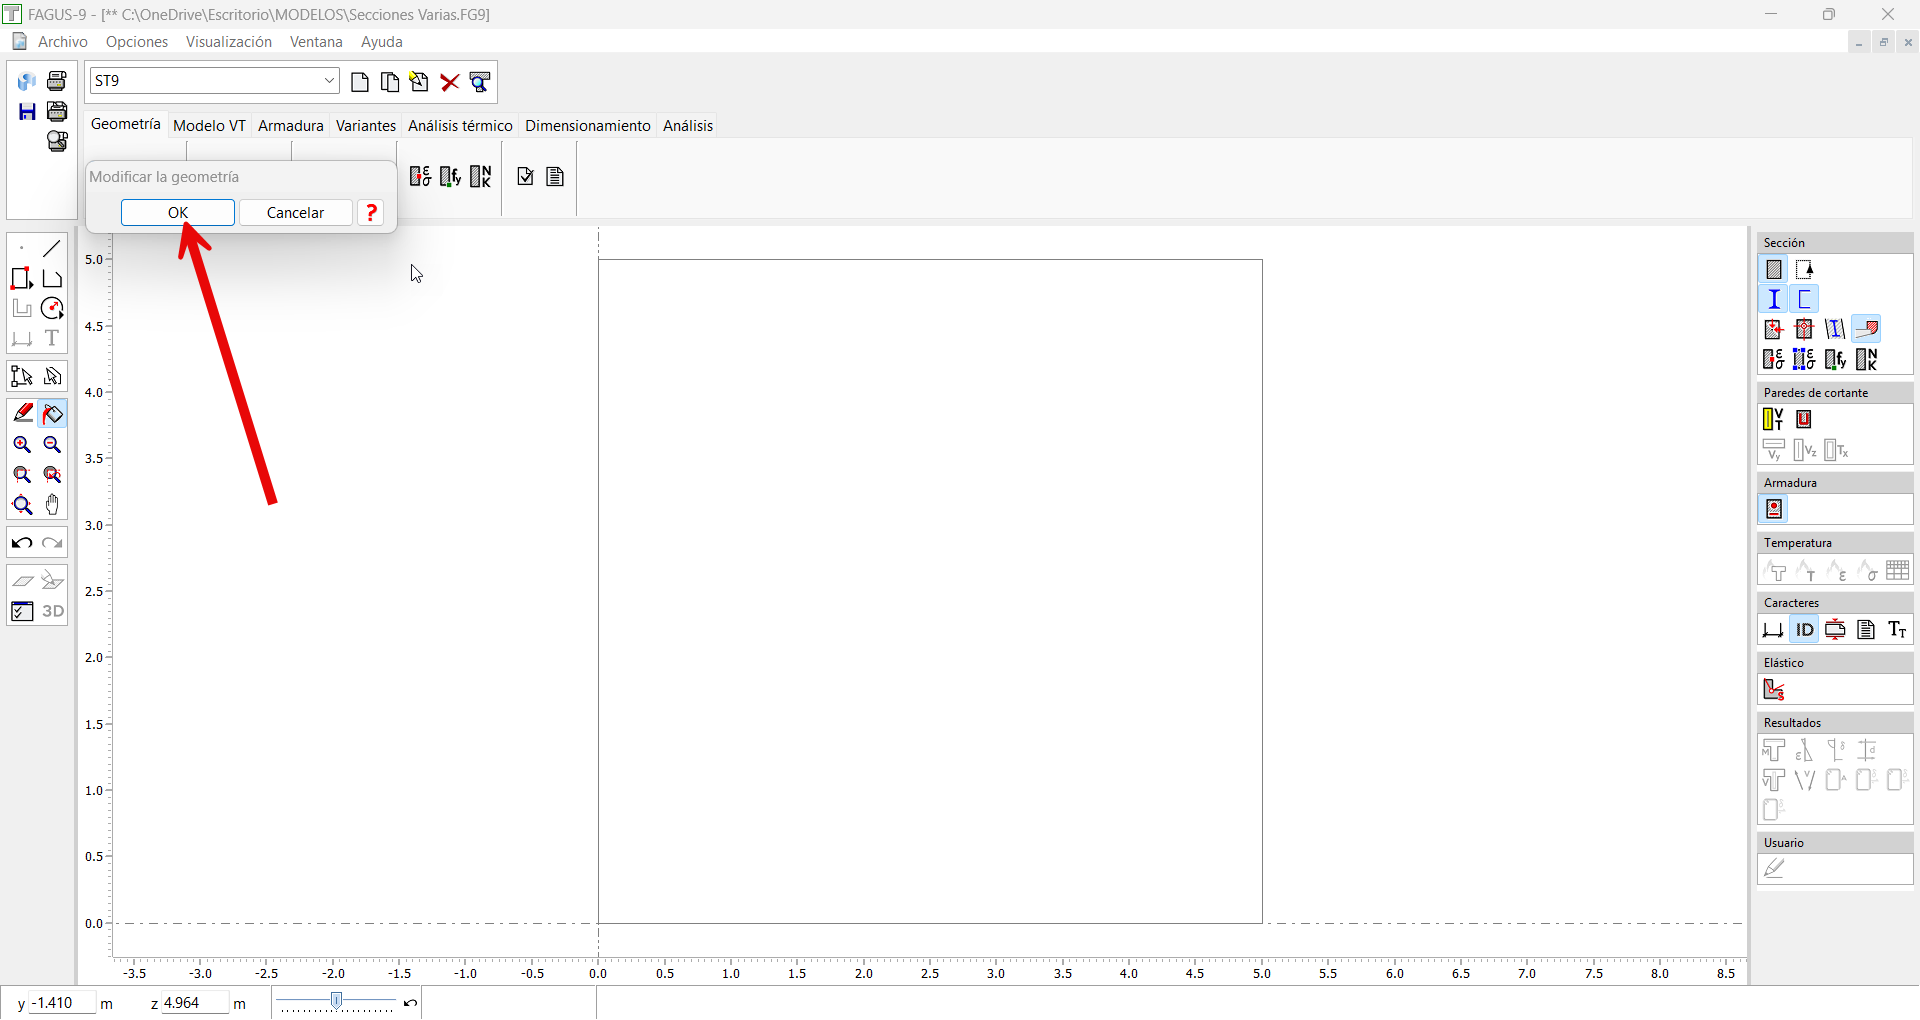Open the Visualización menu

228,42
